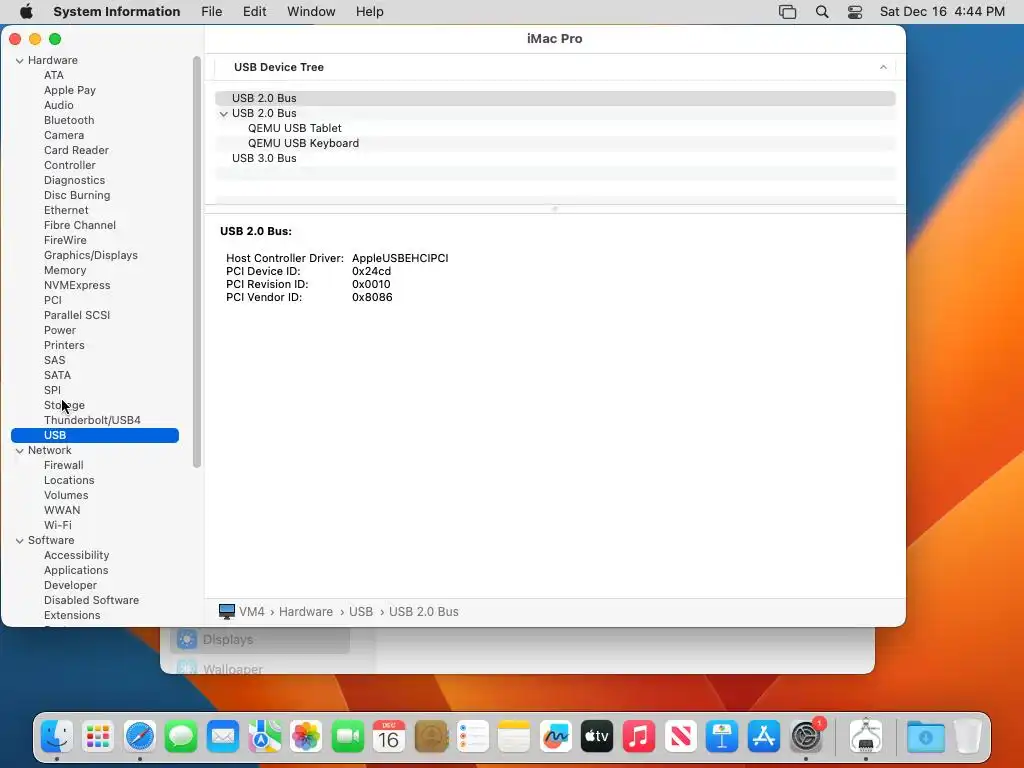
Task: Open Music app in Dock
Action: click(639, 737)
